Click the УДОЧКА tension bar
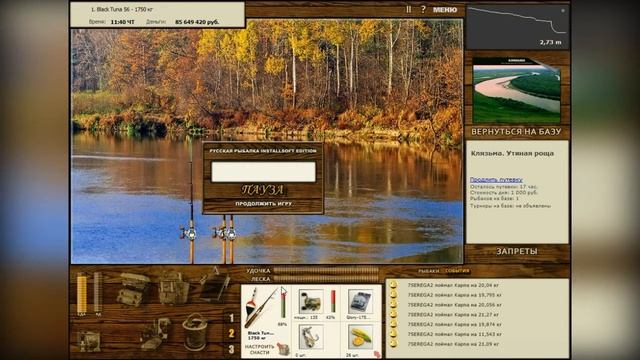The image size is (640, 360). [326, 270]
